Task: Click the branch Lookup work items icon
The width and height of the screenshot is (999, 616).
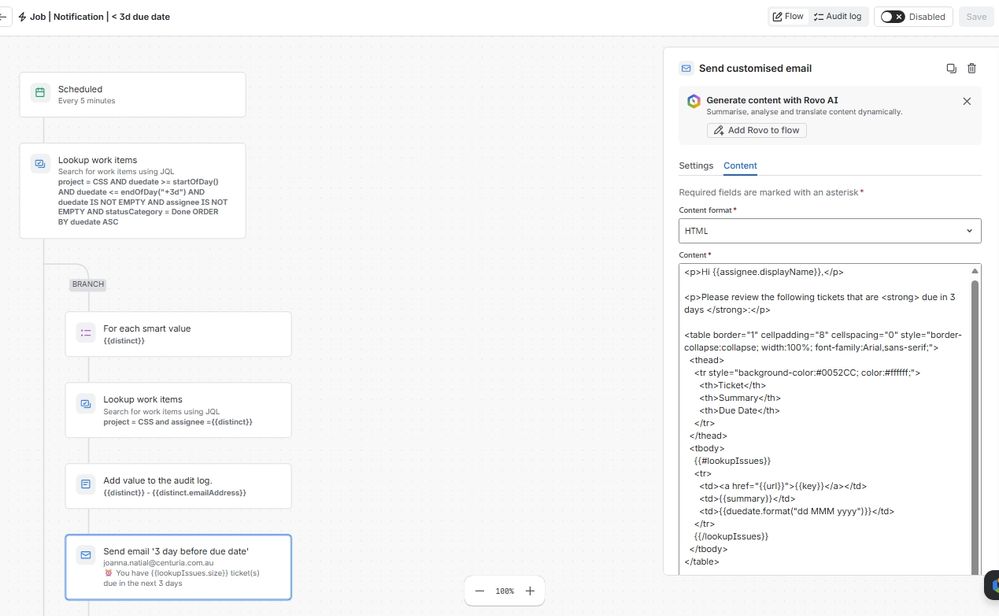Action: [x=85, y=404]
